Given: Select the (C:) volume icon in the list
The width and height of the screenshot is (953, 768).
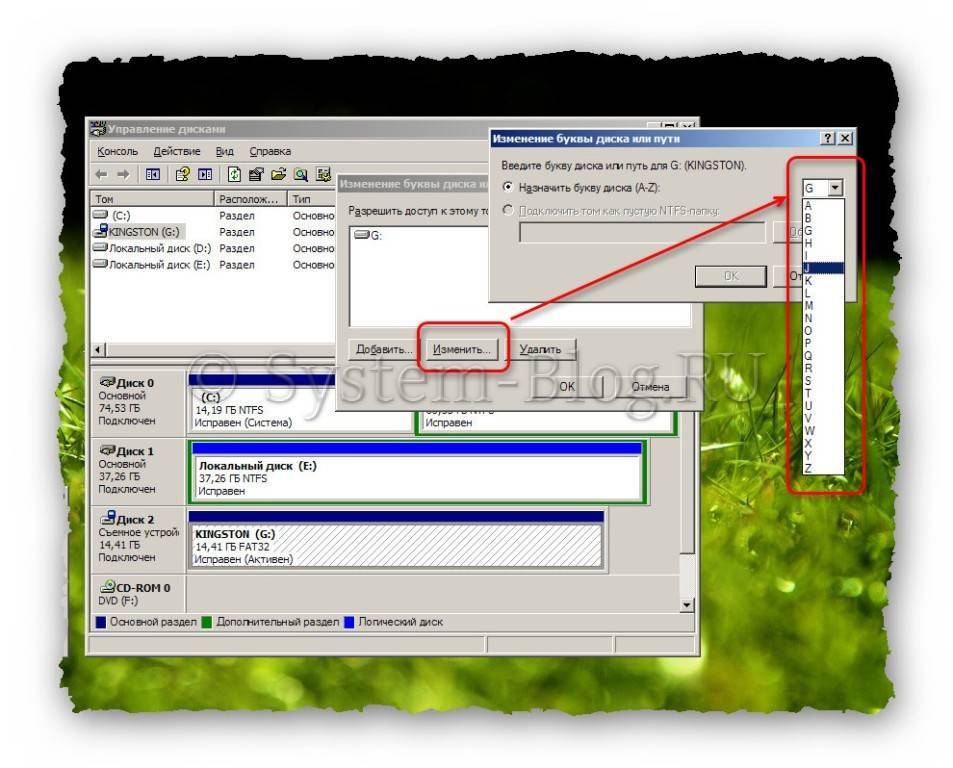Looking at the screenshot, I should (x=100, y=215).
